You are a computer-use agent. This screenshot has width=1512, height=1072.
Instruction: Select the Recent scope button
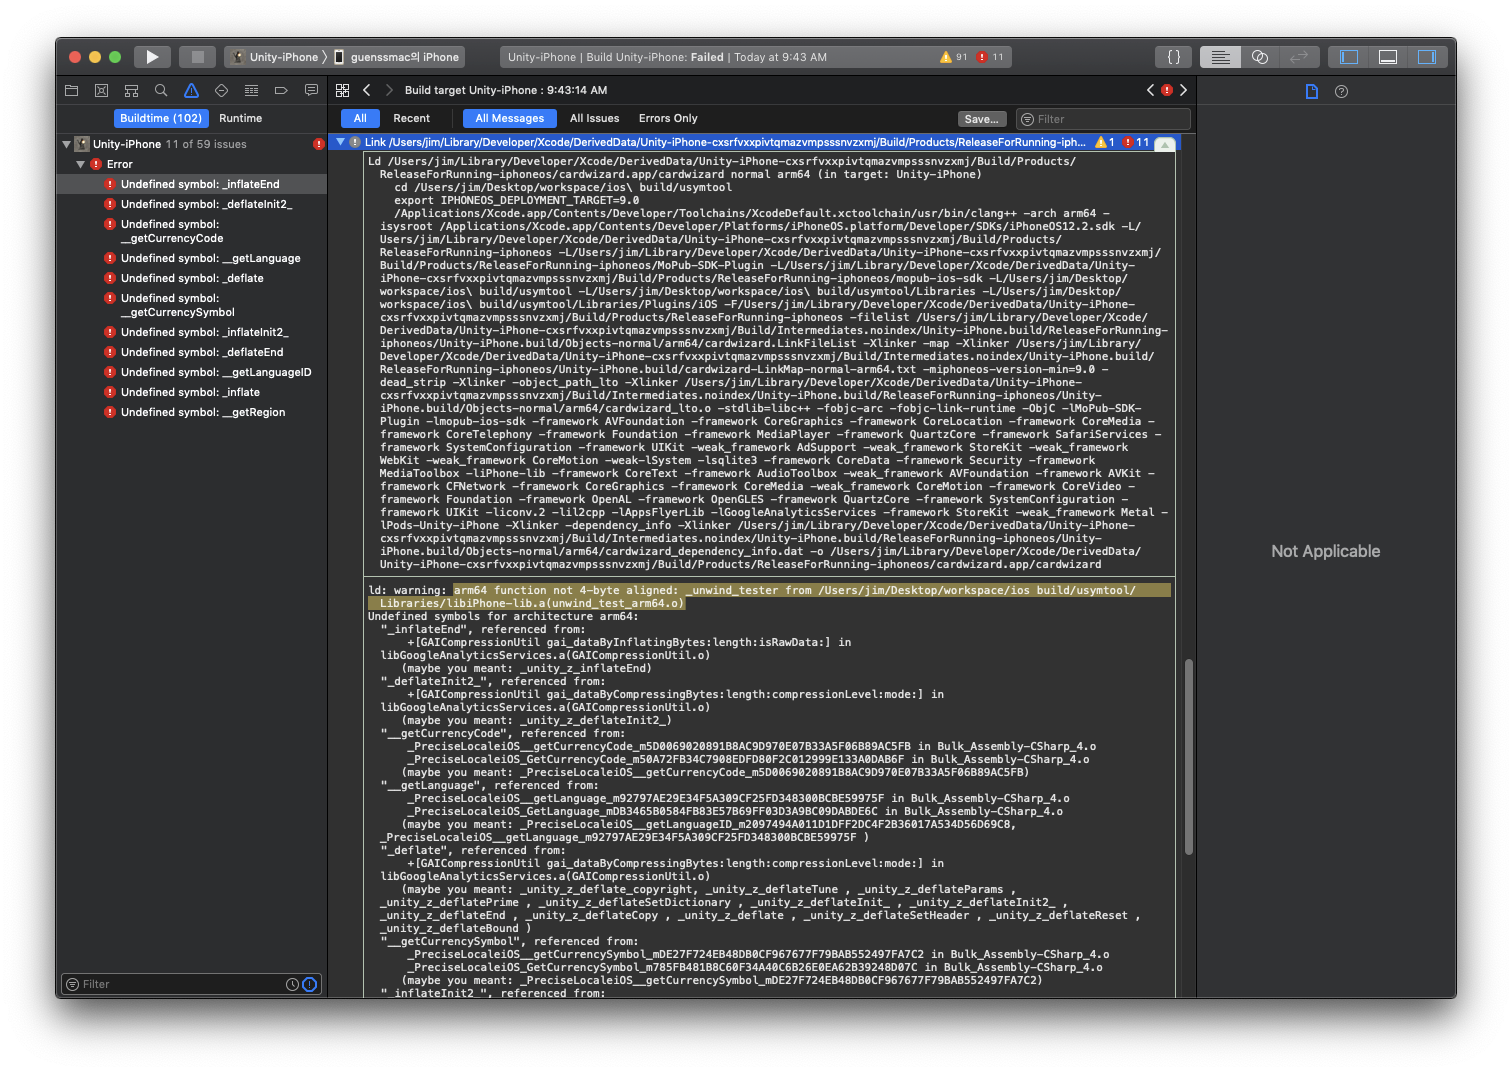(x=411, y=118)
